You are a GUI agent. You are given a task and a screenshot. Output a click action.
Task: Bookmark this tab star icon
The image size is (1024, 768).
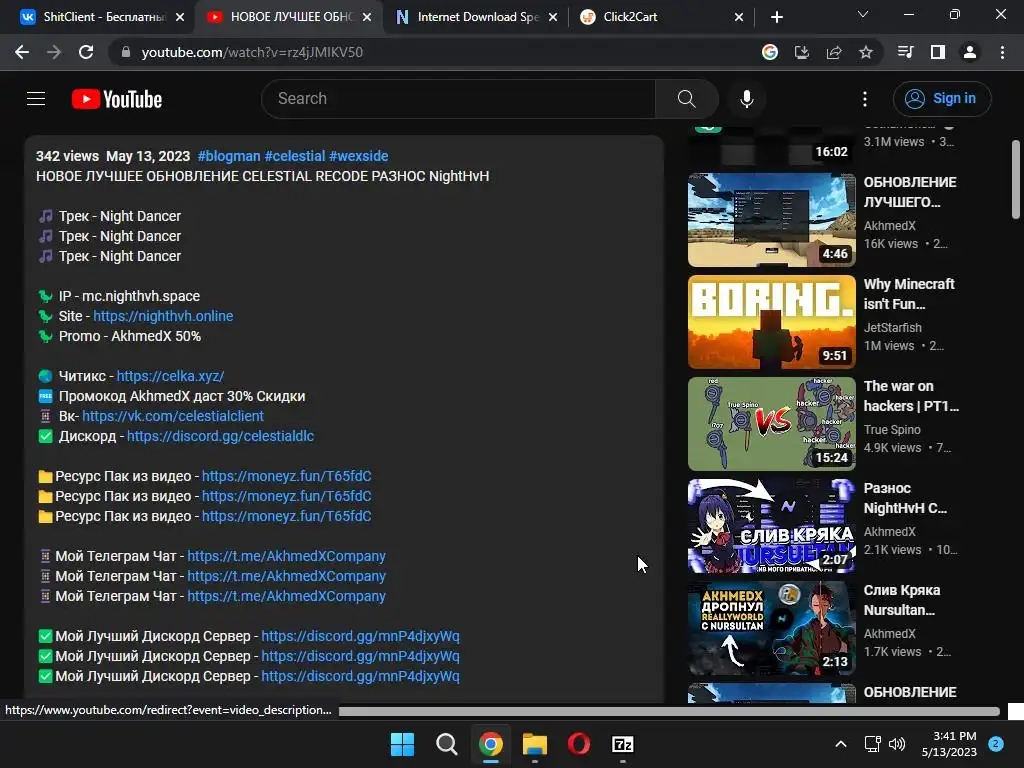[866, 52]
